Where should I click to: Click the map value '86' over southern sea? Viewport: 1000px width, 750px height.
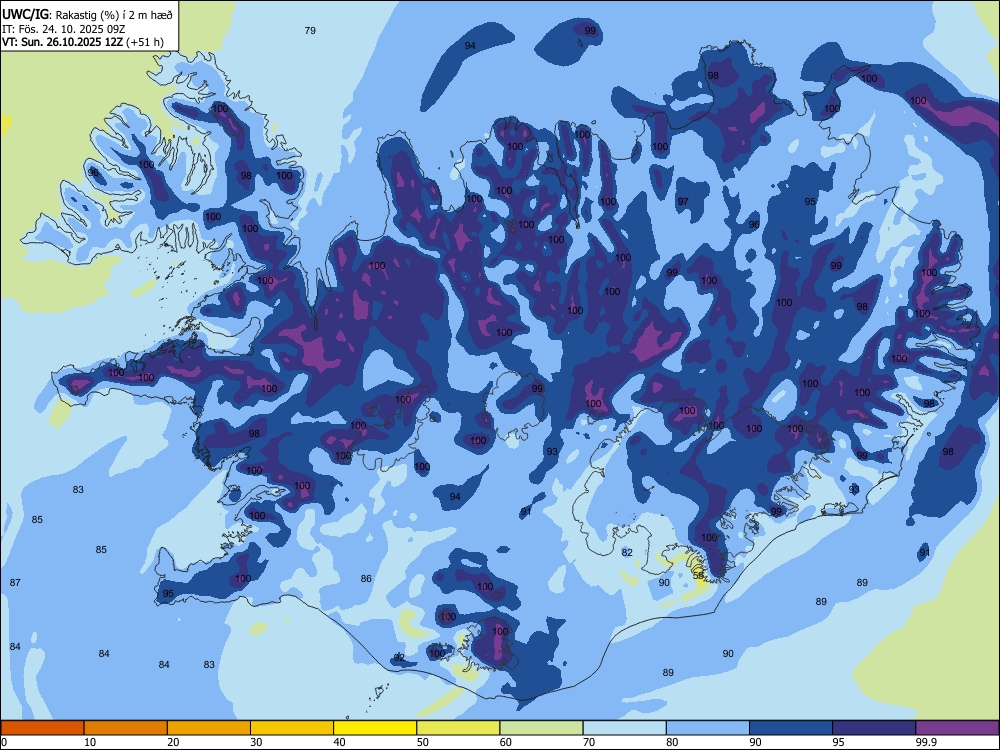coord(366,578)
